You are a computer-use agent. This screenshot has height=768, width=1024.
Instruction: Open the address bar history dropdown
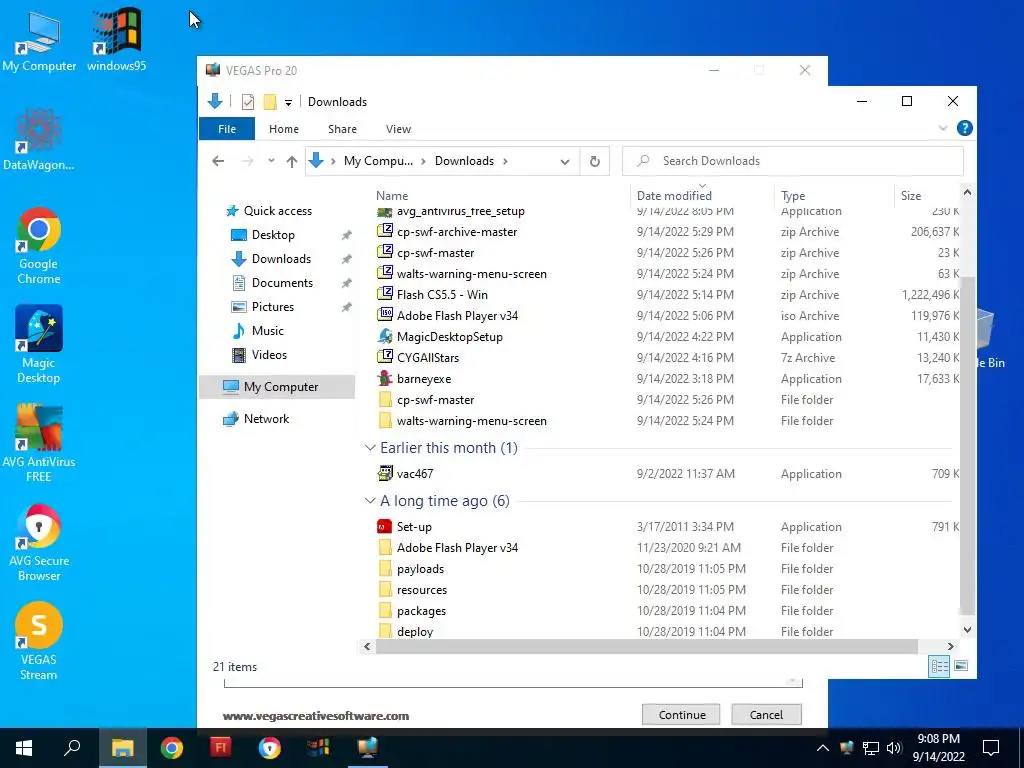[x=565, y=162]
